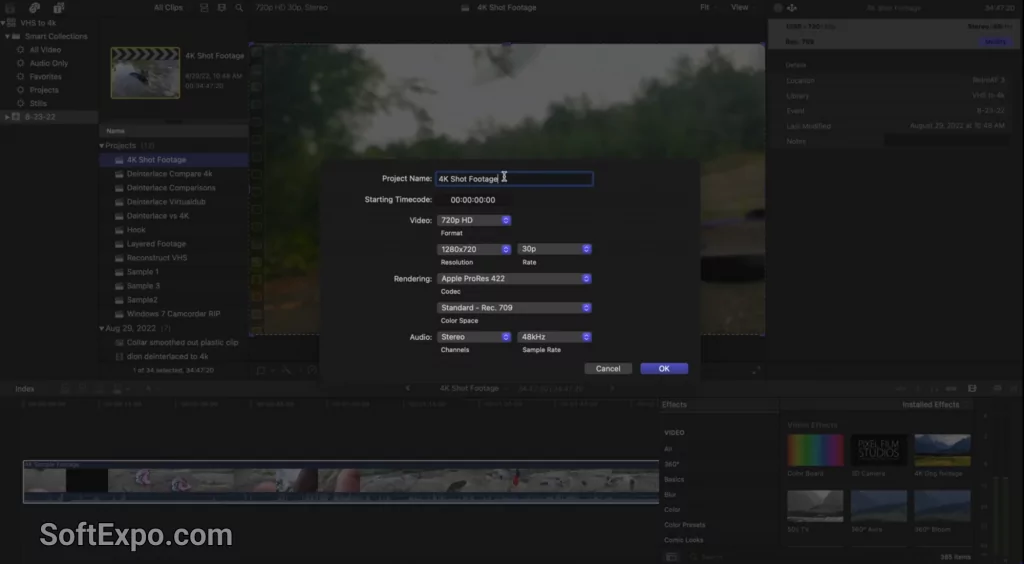Open the viewer View options menu
The width and height of the screenshot is (1024, 564).
[x=741, y=8]
